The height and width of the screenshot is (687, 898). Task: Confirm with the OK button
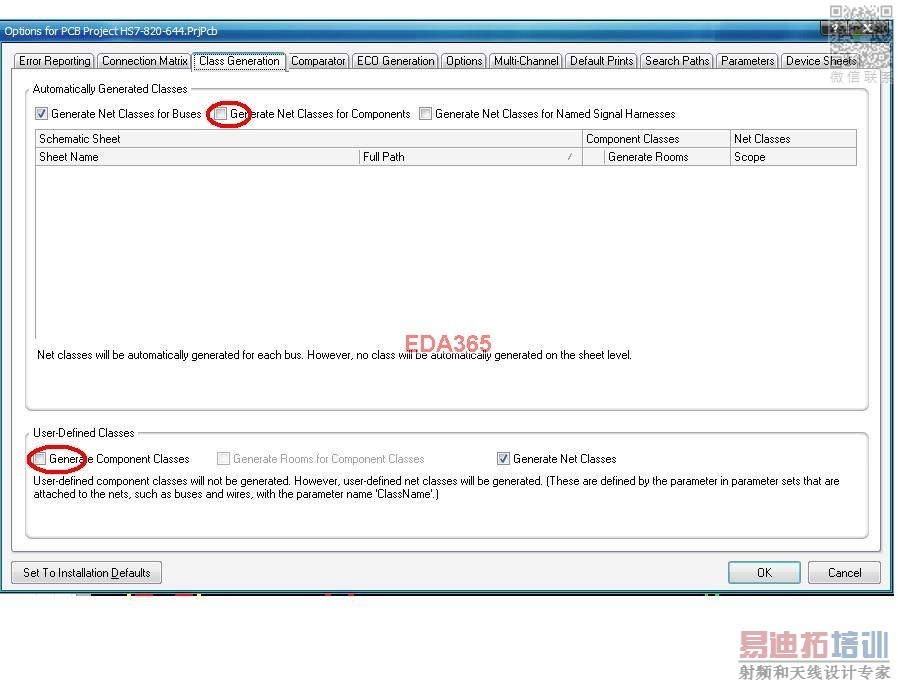tap(764, 572)
